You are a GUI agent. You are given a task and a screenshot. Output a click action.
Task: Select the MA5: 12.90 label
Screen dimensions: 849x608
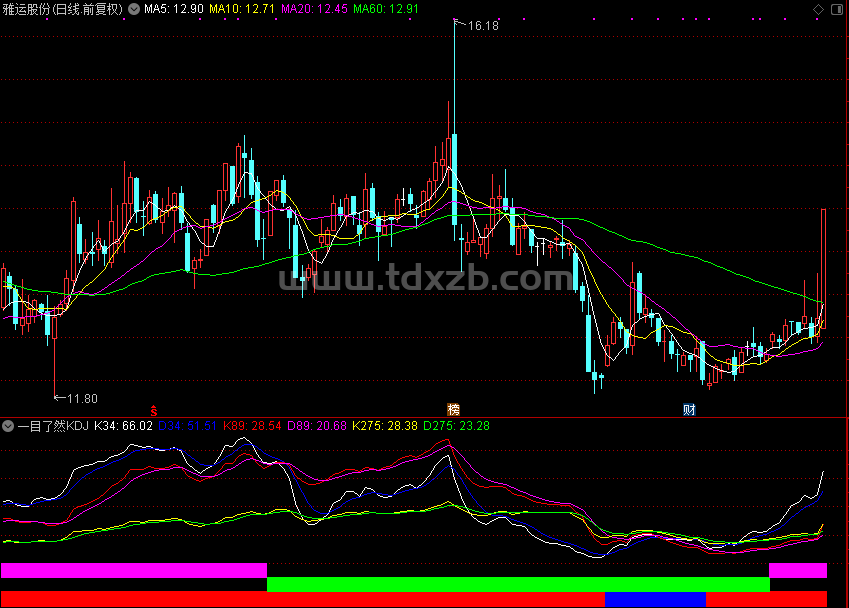[174, 9]
